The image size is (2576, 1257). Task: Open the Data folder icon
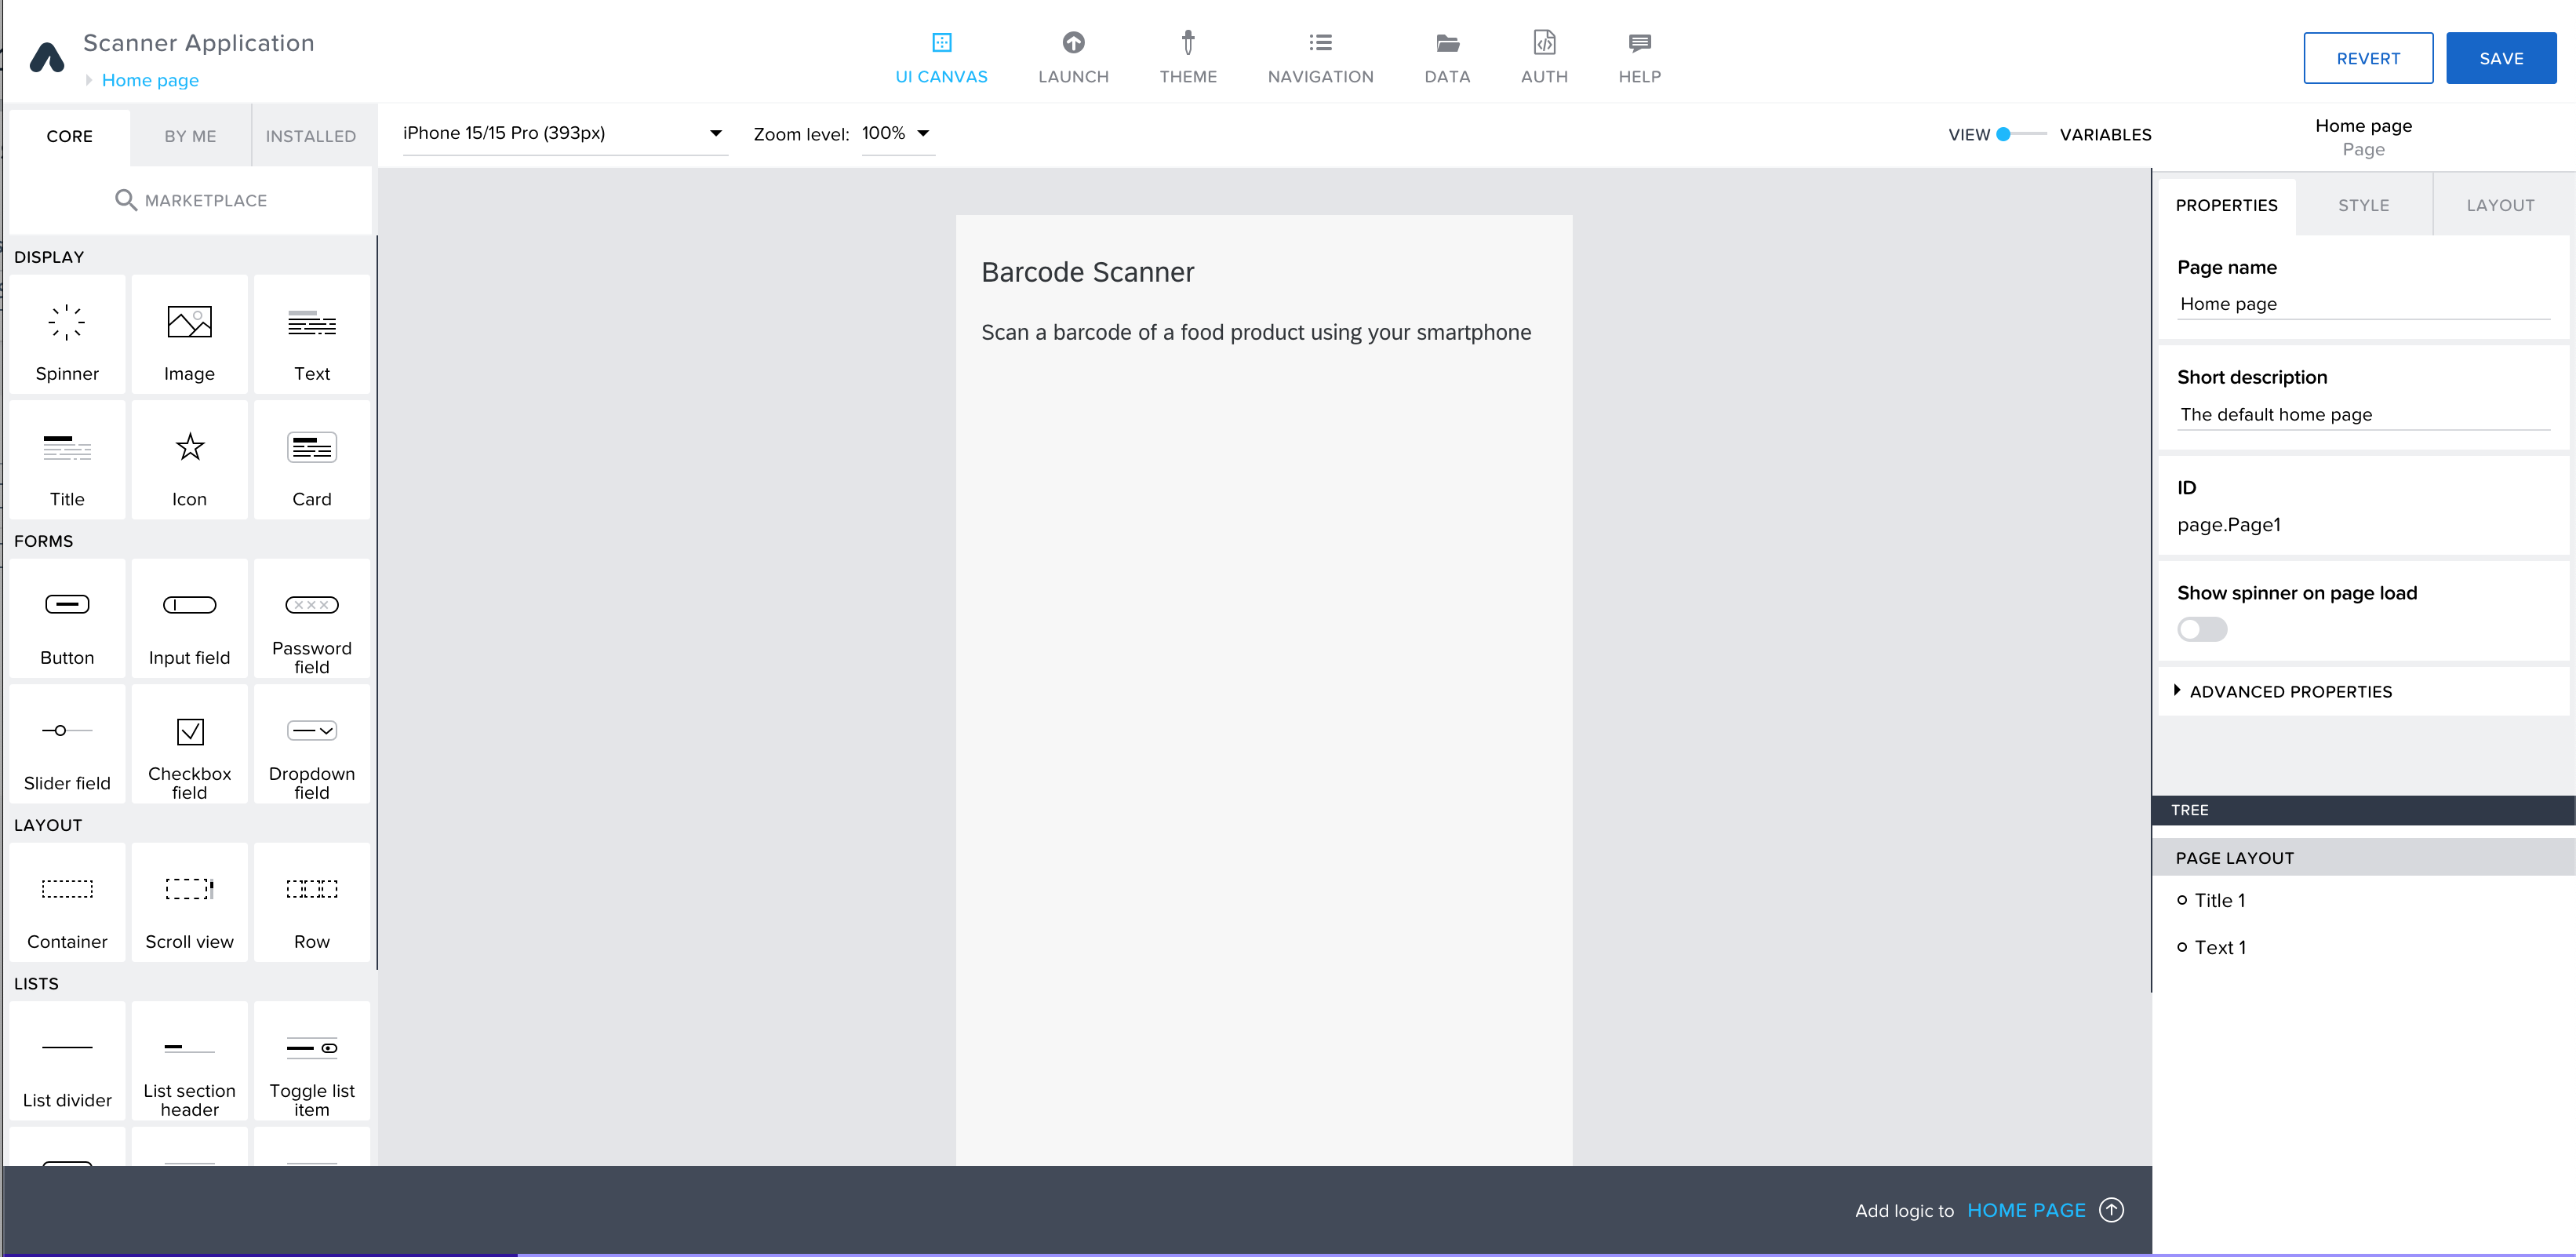pos(1446,43)
